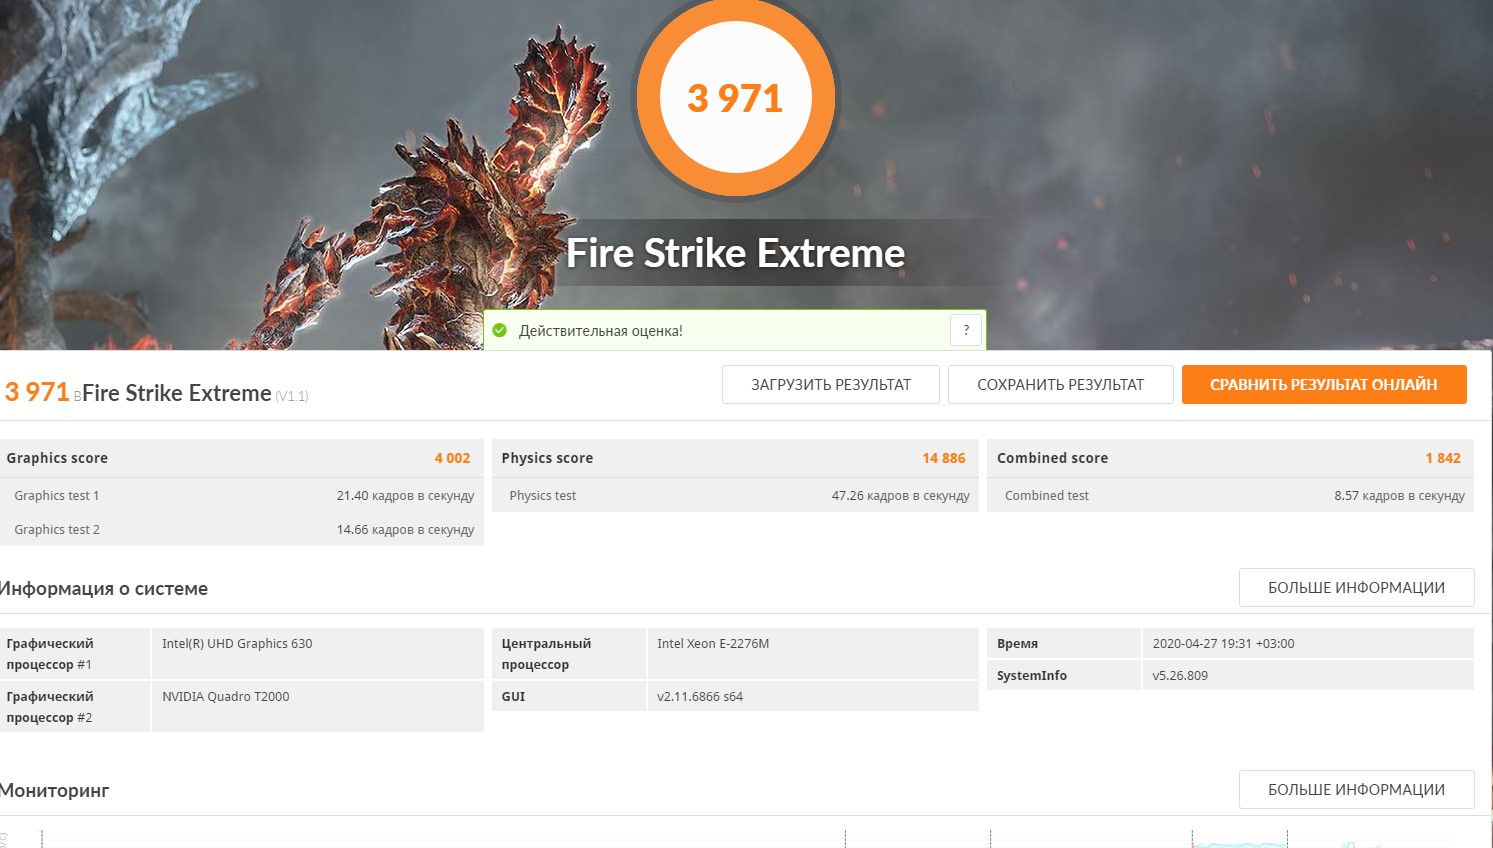Click the GUI row label
The height and width of the screenshot is (848, 1493).
point(513,697)
